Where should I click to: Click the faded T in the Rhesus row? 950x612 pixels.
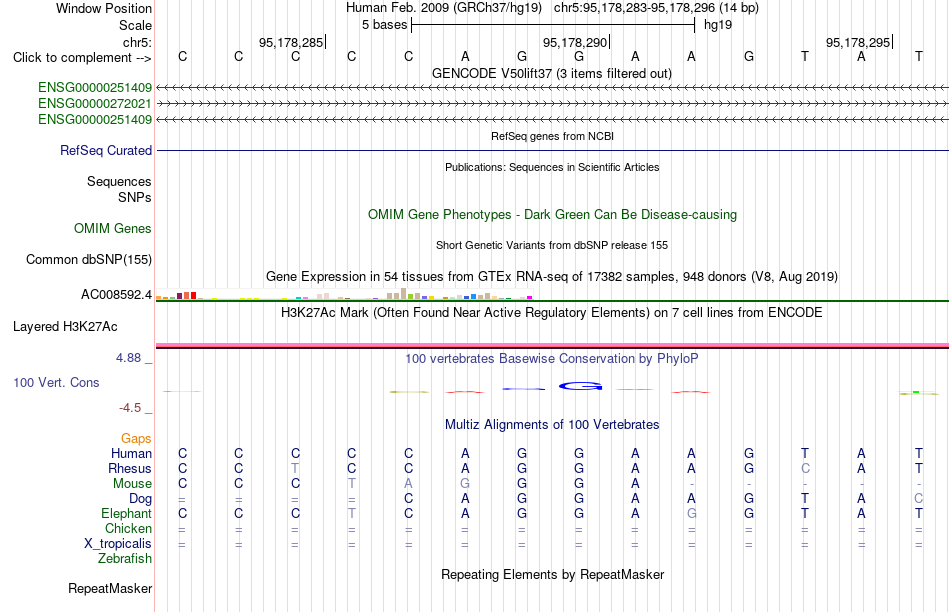coord(295,468)
